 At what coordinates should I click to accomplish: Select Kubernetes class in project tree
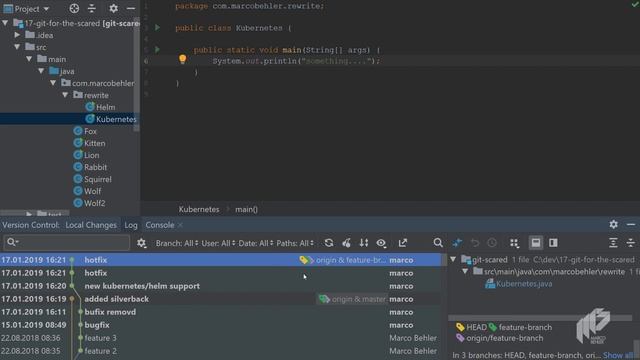tap(116, 119)
